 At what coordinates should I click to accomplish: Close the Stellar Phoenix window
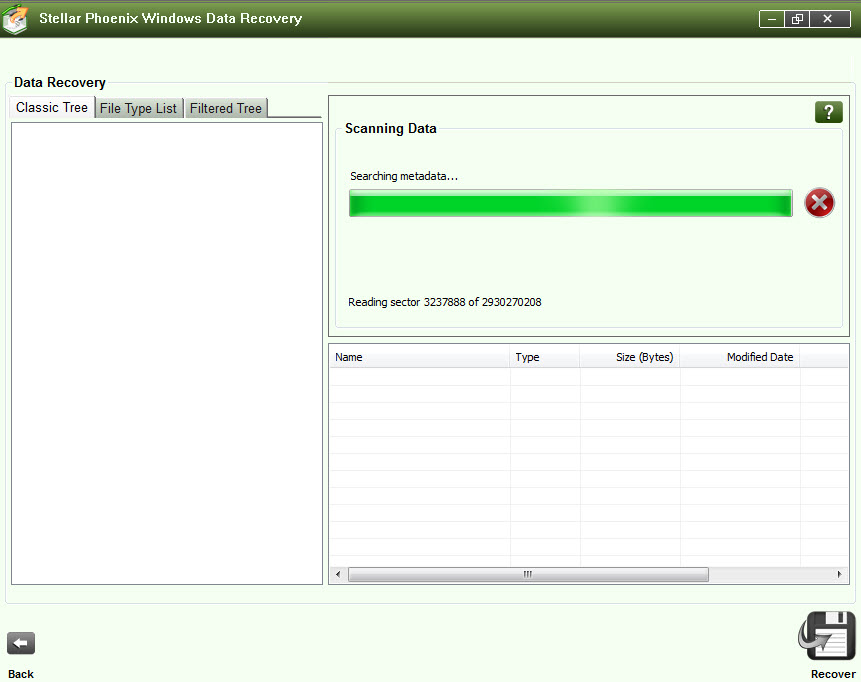point(828,19)
